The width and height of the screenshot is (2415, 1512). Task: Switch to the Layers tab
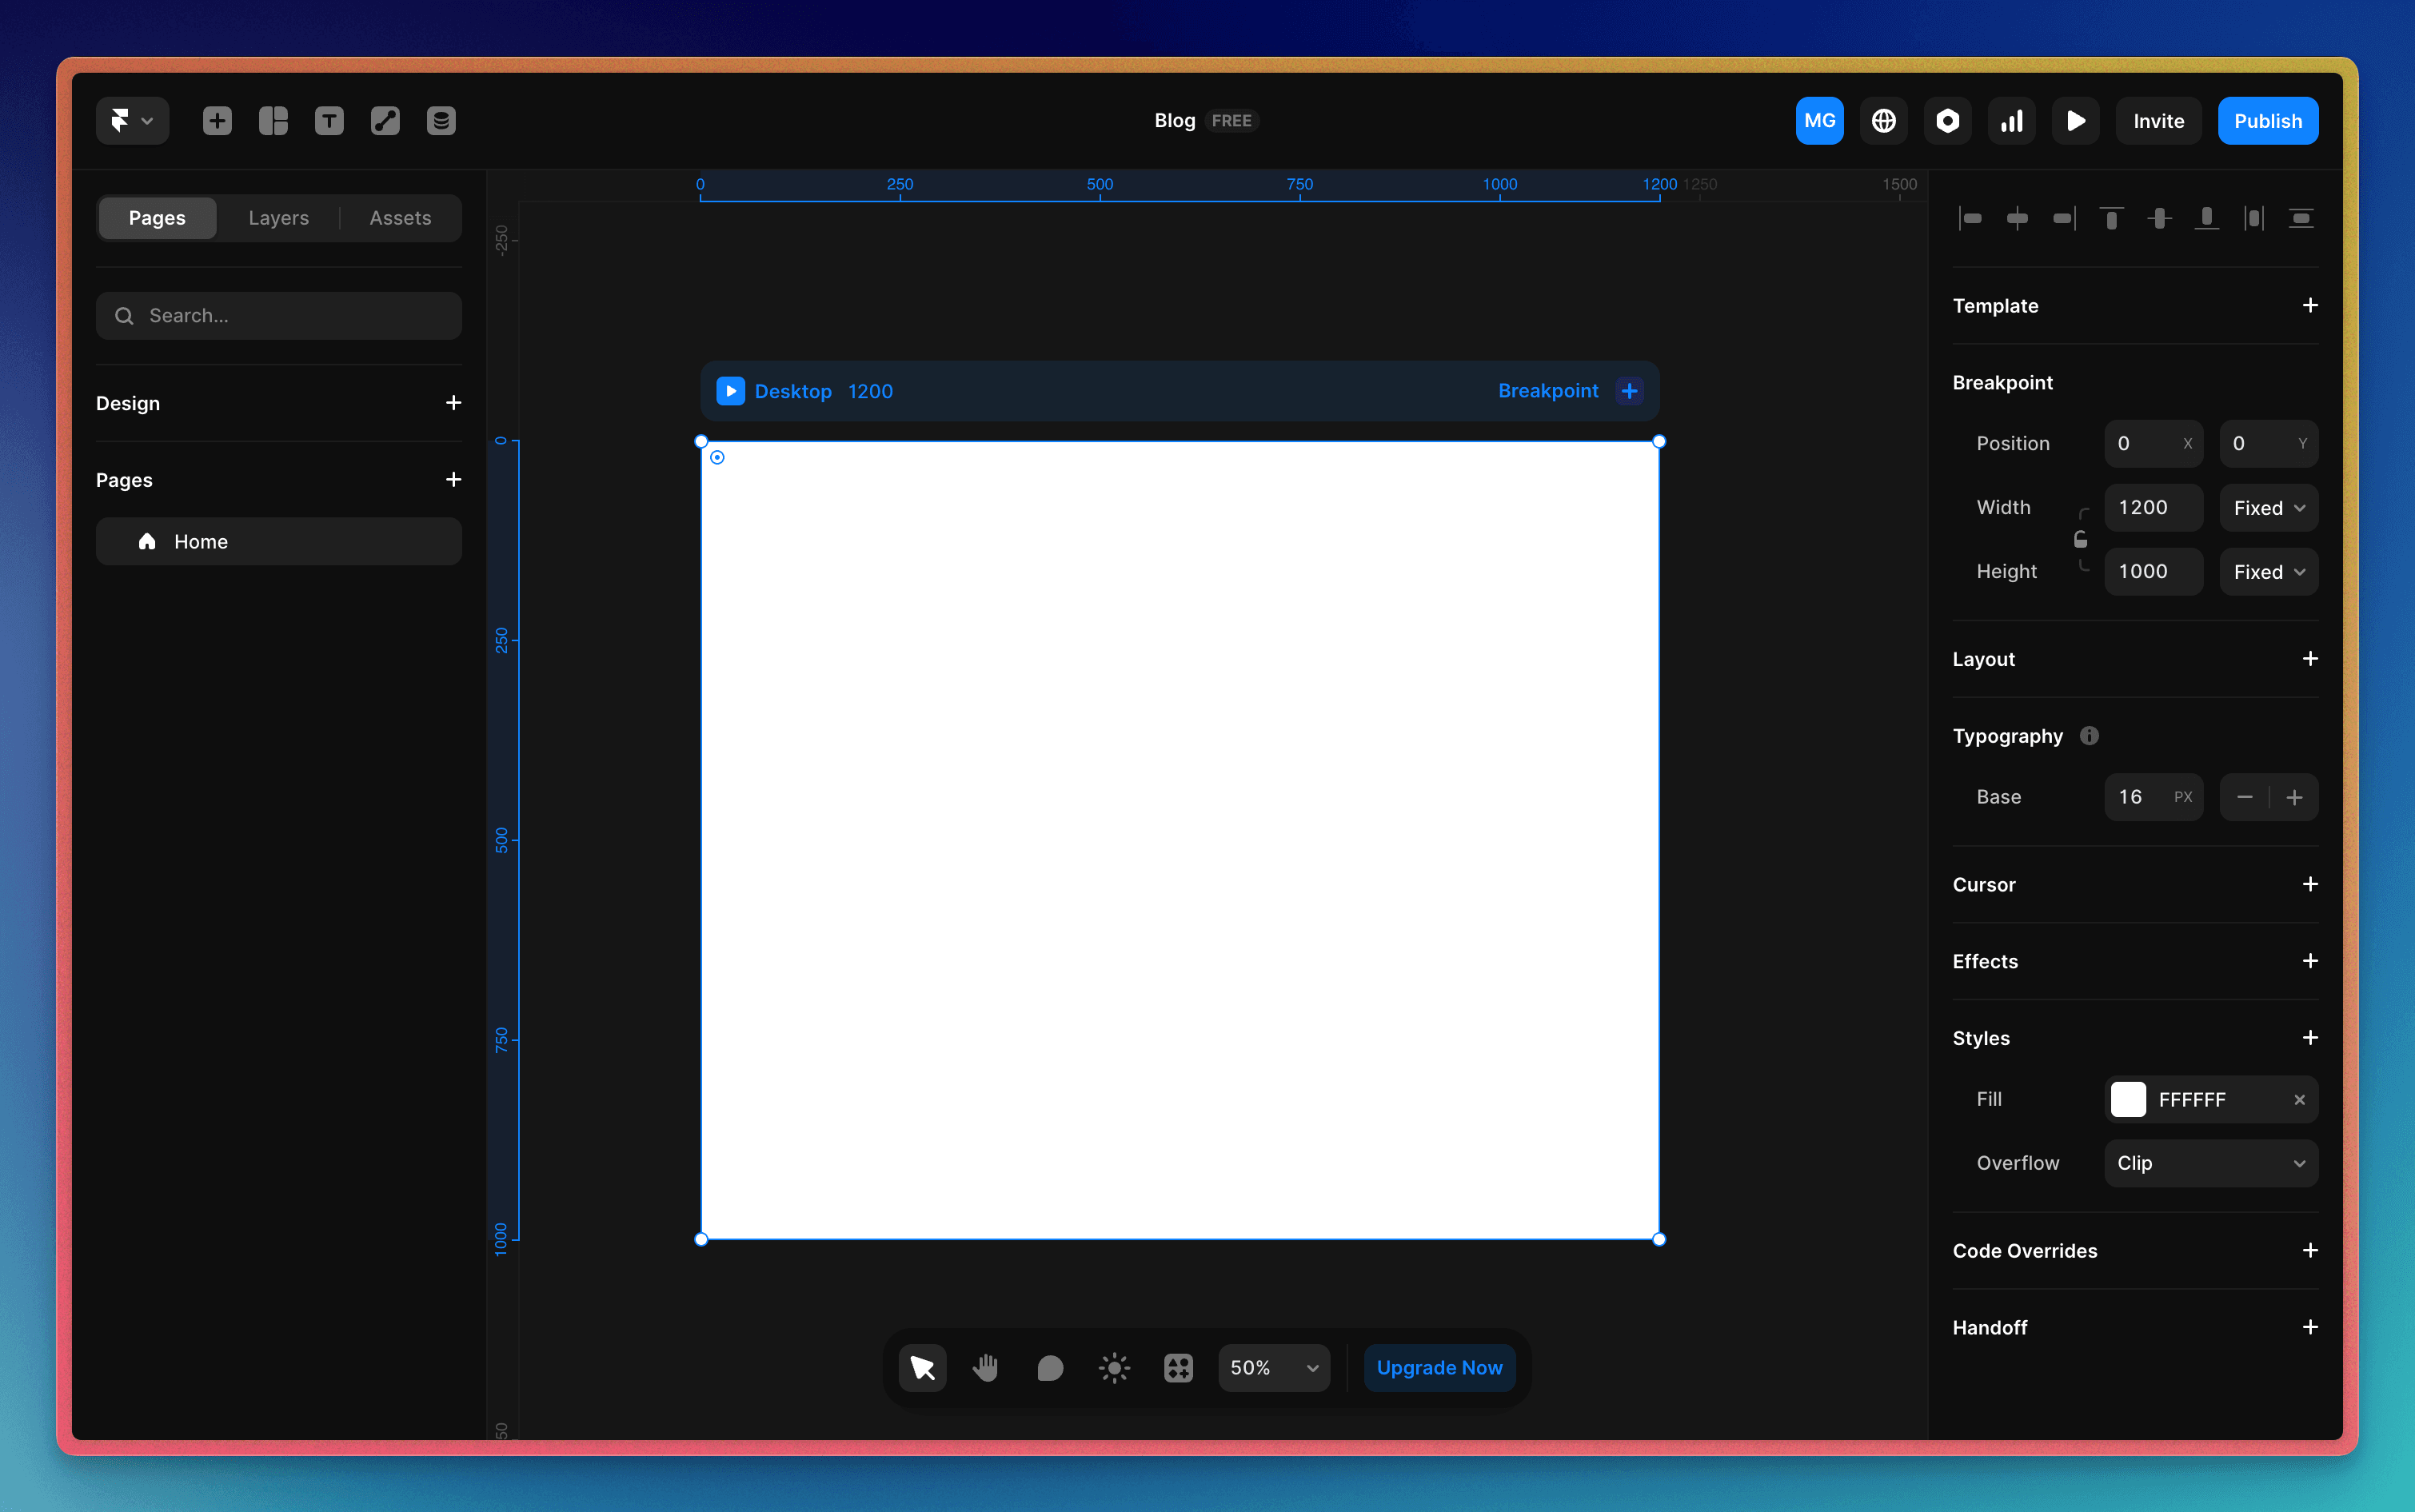click(x=278, y=217)
